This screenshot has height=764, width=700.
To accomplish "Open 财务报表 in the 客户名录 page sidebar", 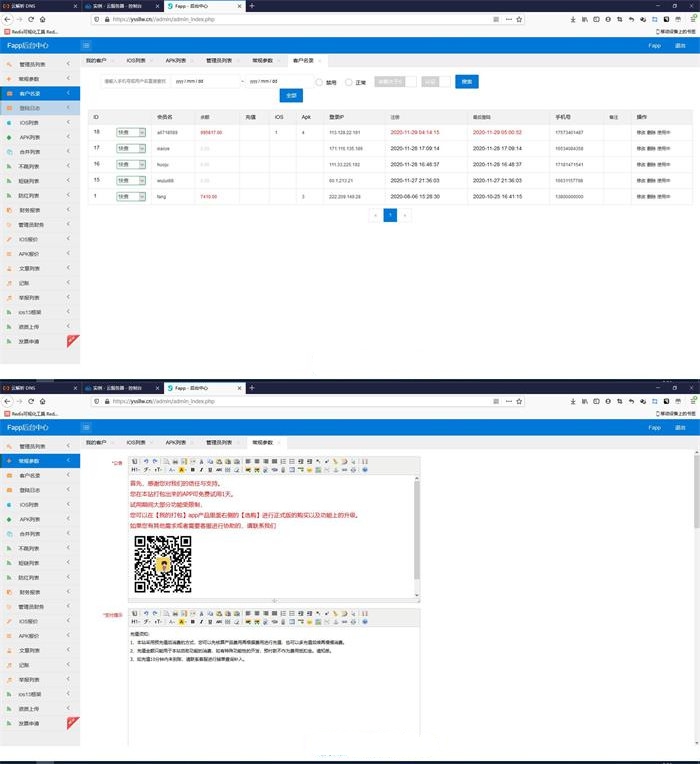I will click(29, 210).
